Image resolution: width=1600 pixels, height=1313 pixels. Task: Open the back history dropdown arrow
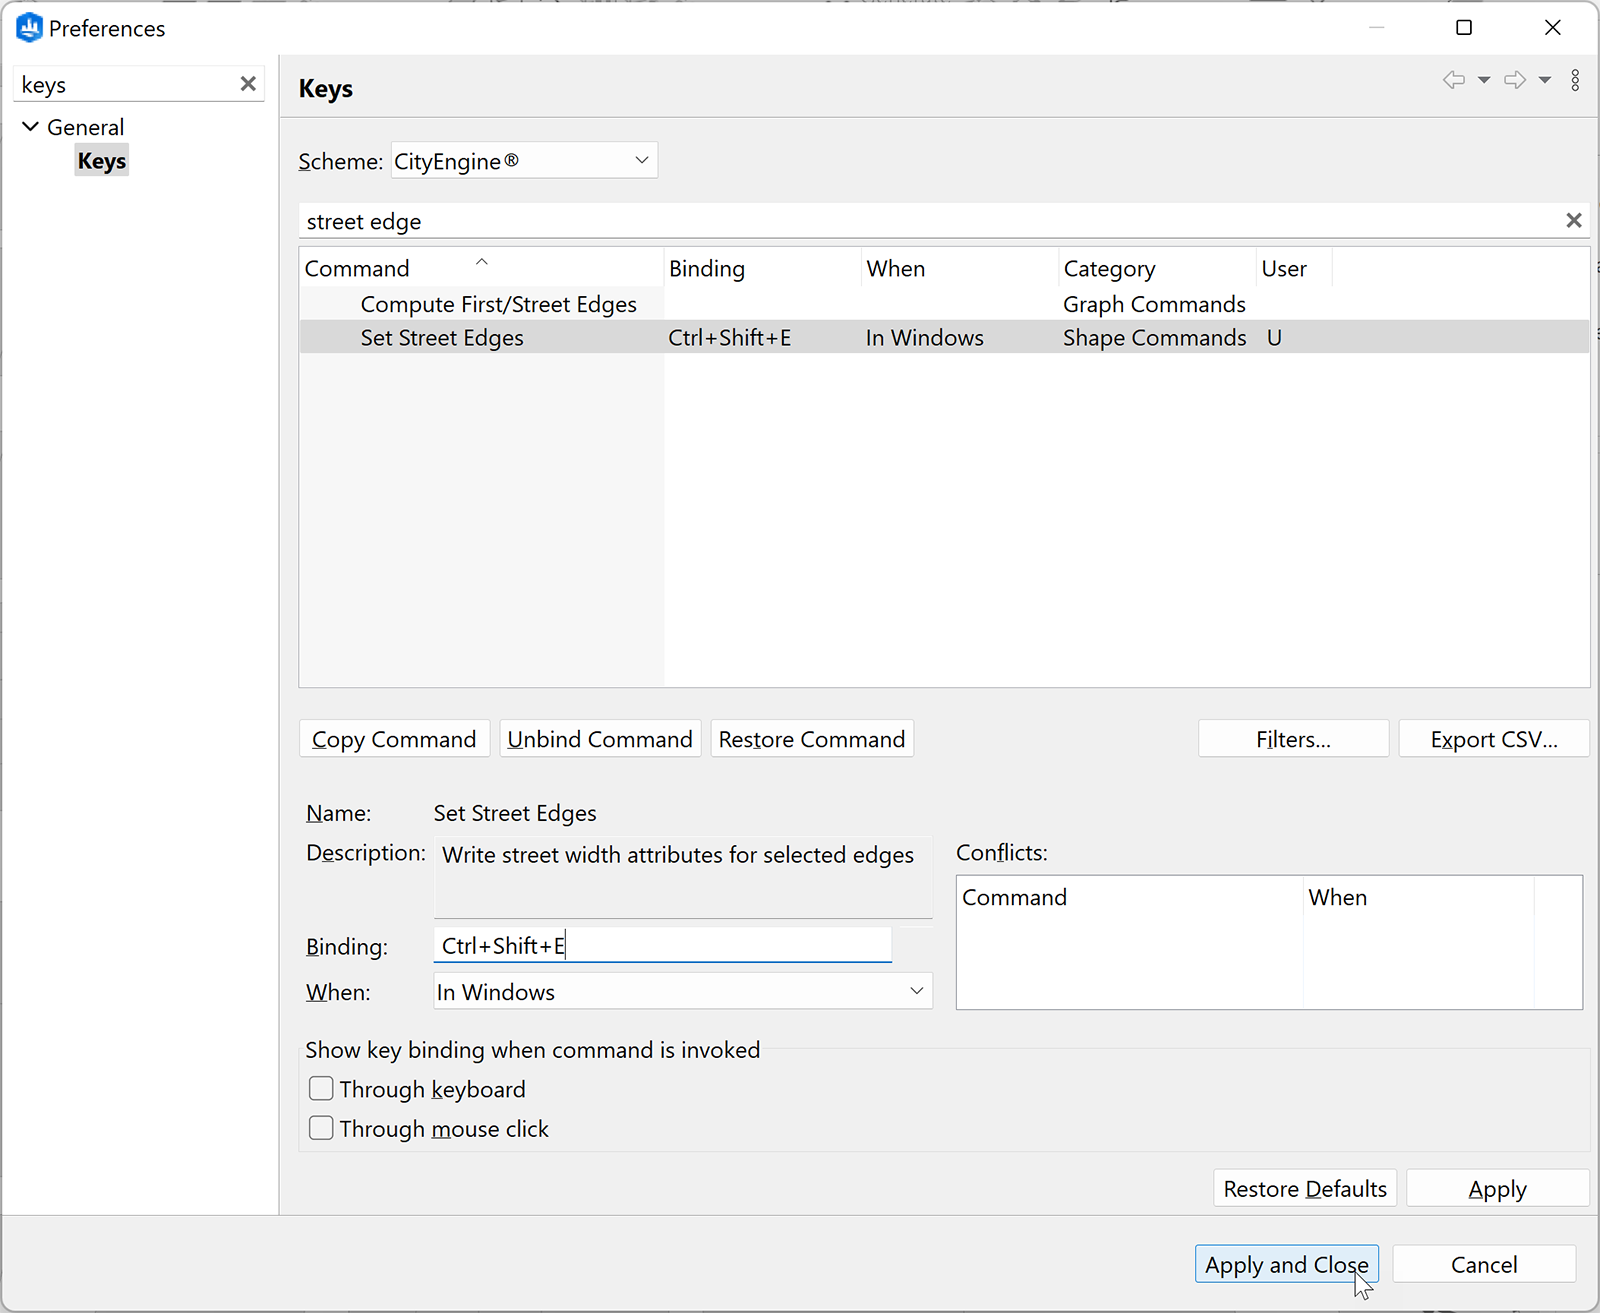[x=1483, y=80]
